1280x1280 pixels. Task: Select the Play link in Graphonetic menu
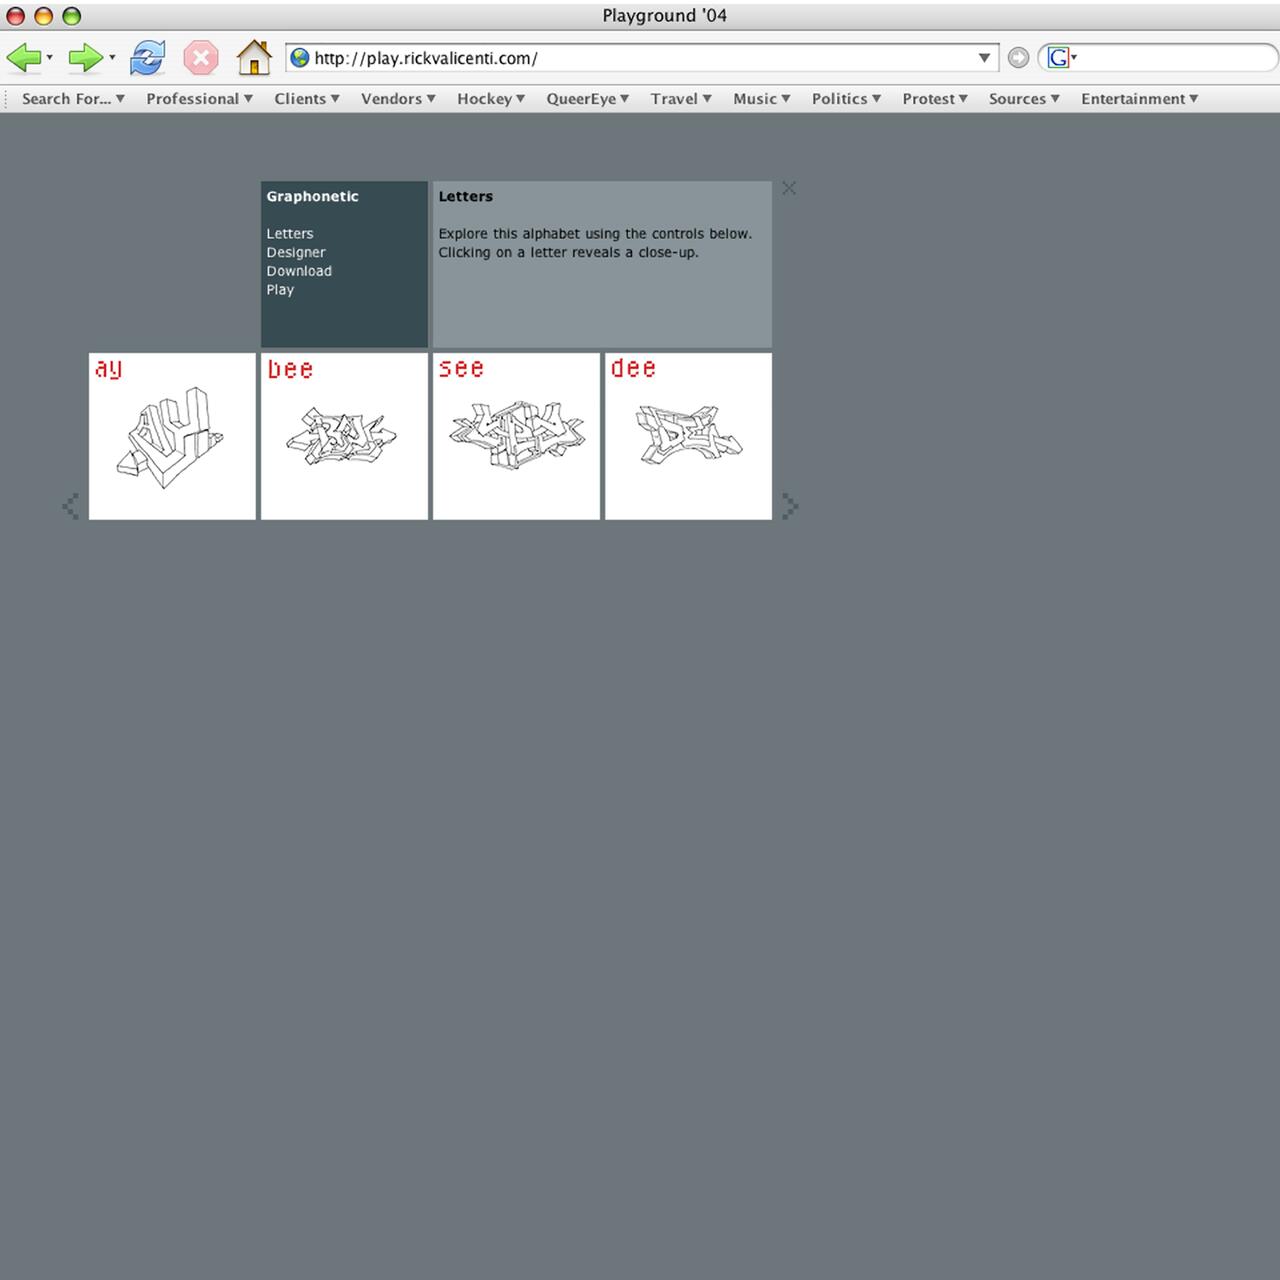click(280, 289)
